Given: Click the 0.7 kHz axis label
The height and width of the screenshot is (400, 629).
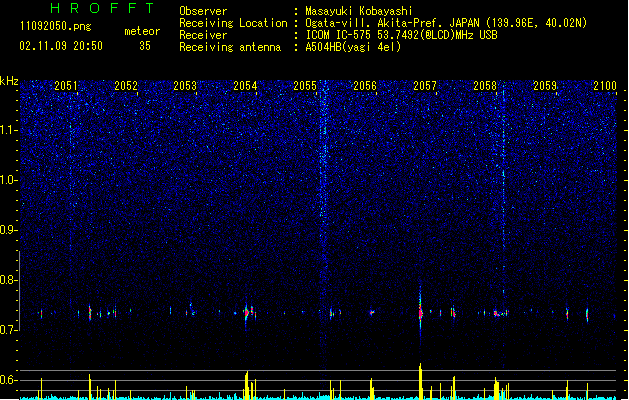Looking at the screenshot, I should 8,330.
